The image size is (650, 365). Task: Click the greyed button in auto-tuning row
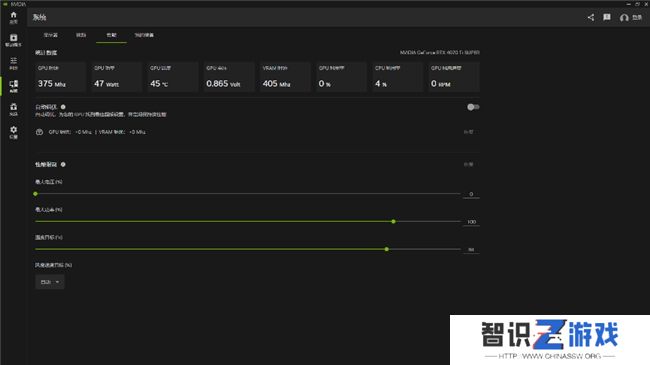(x=468, y=132)
